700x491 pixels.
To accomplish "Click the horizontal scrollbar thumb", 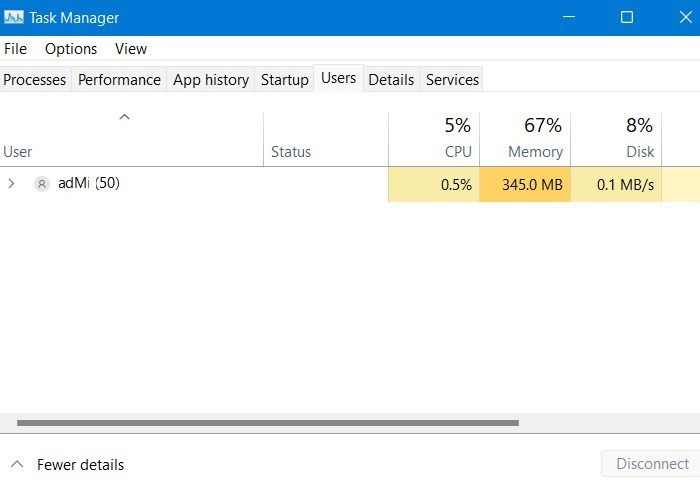I will [268, 423].
